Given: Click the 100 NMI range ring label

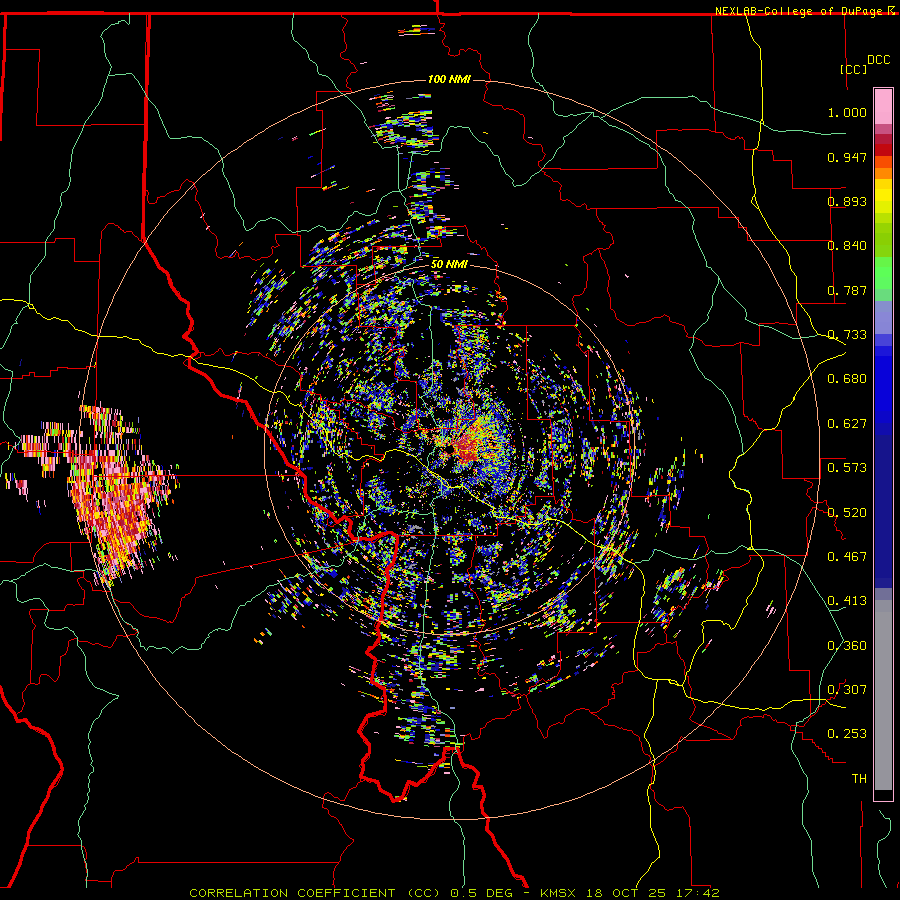Looking at the screenshot, I should click(449, 79).
